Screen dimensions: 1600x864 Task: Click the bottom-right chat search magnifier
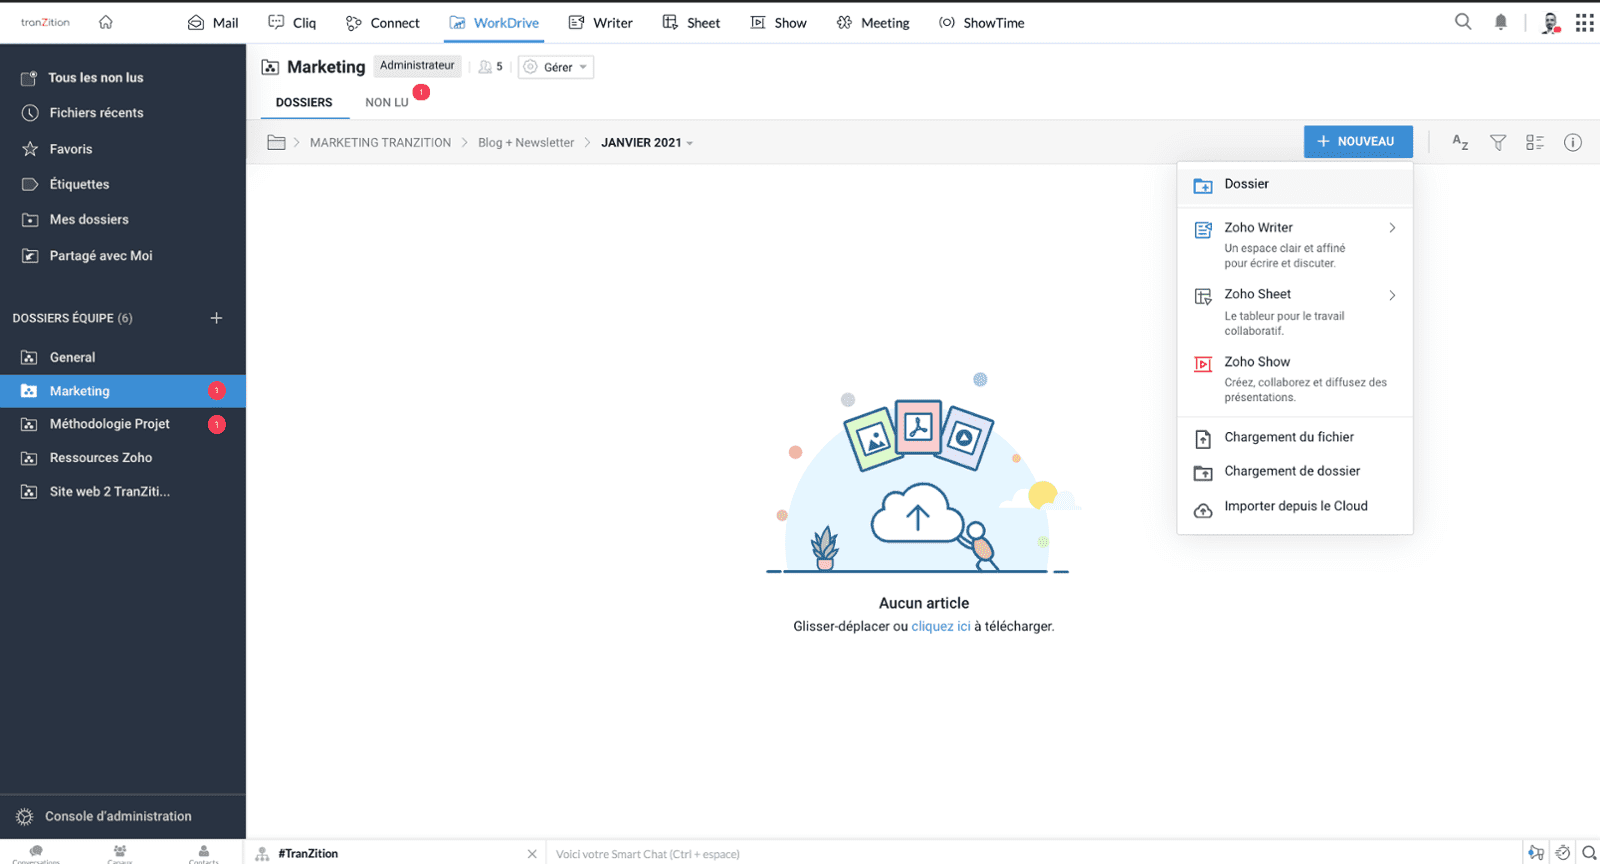coord(1589,853)
